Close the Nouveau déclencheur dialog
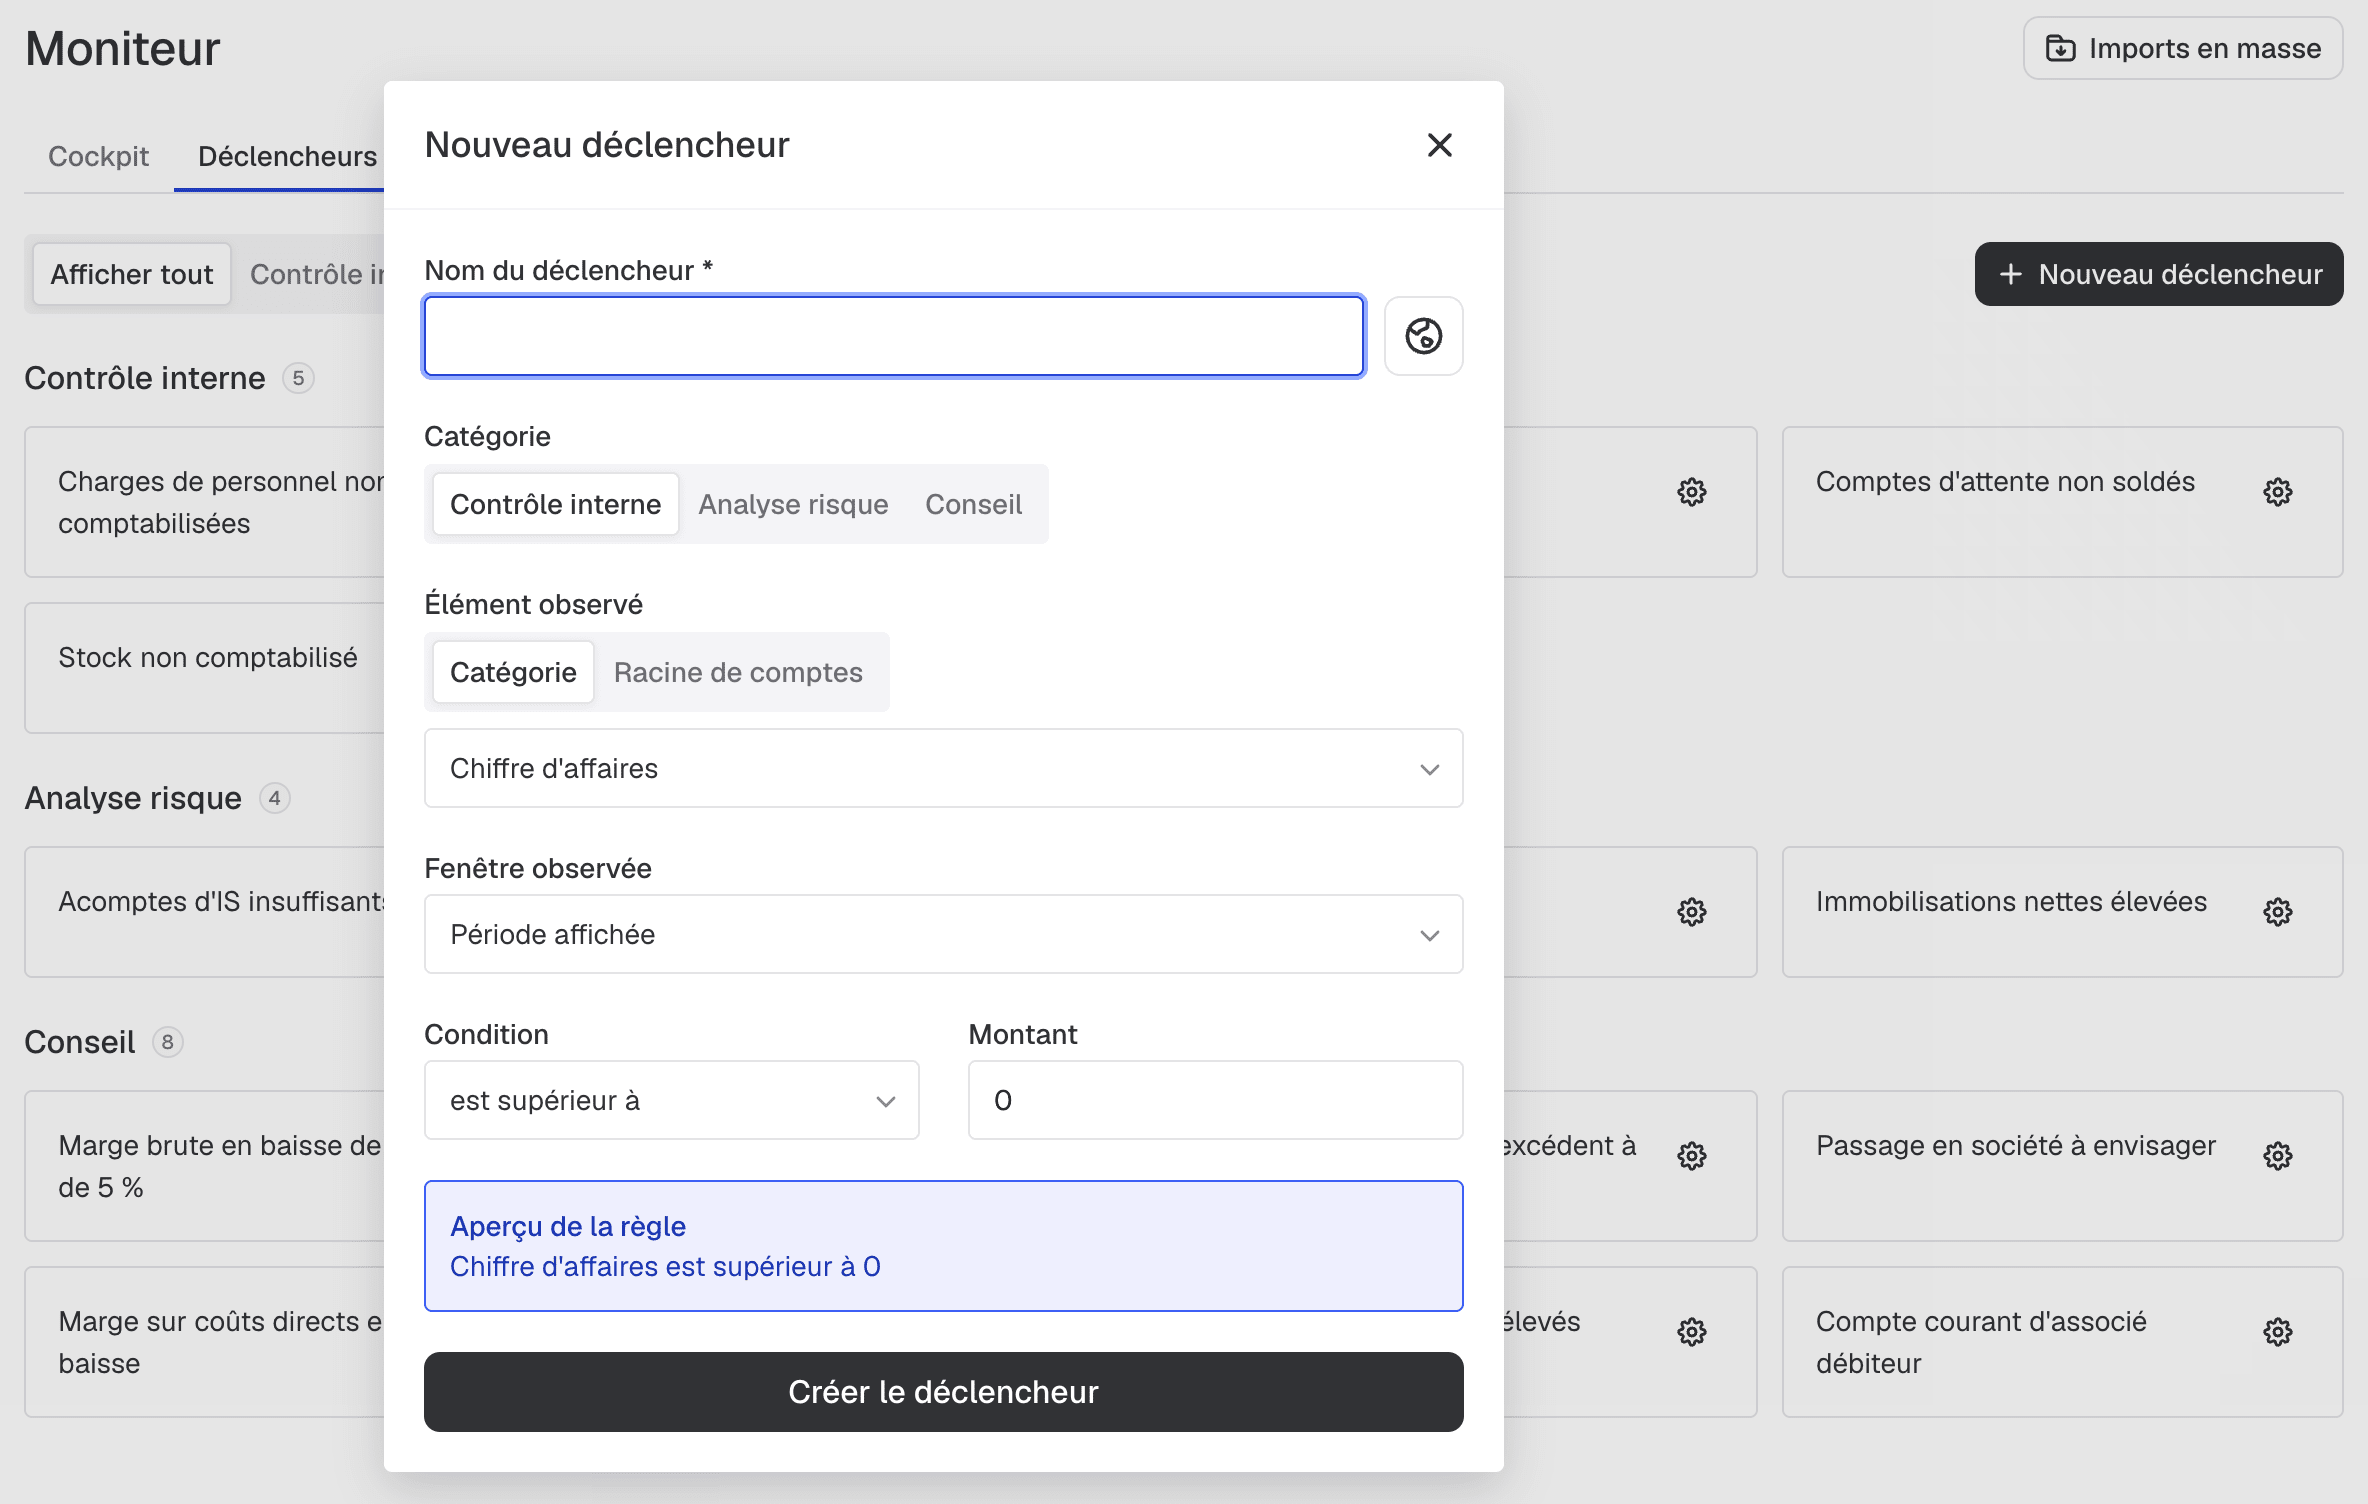This screenshot has height=1504, width=2368. [1439, 145]
